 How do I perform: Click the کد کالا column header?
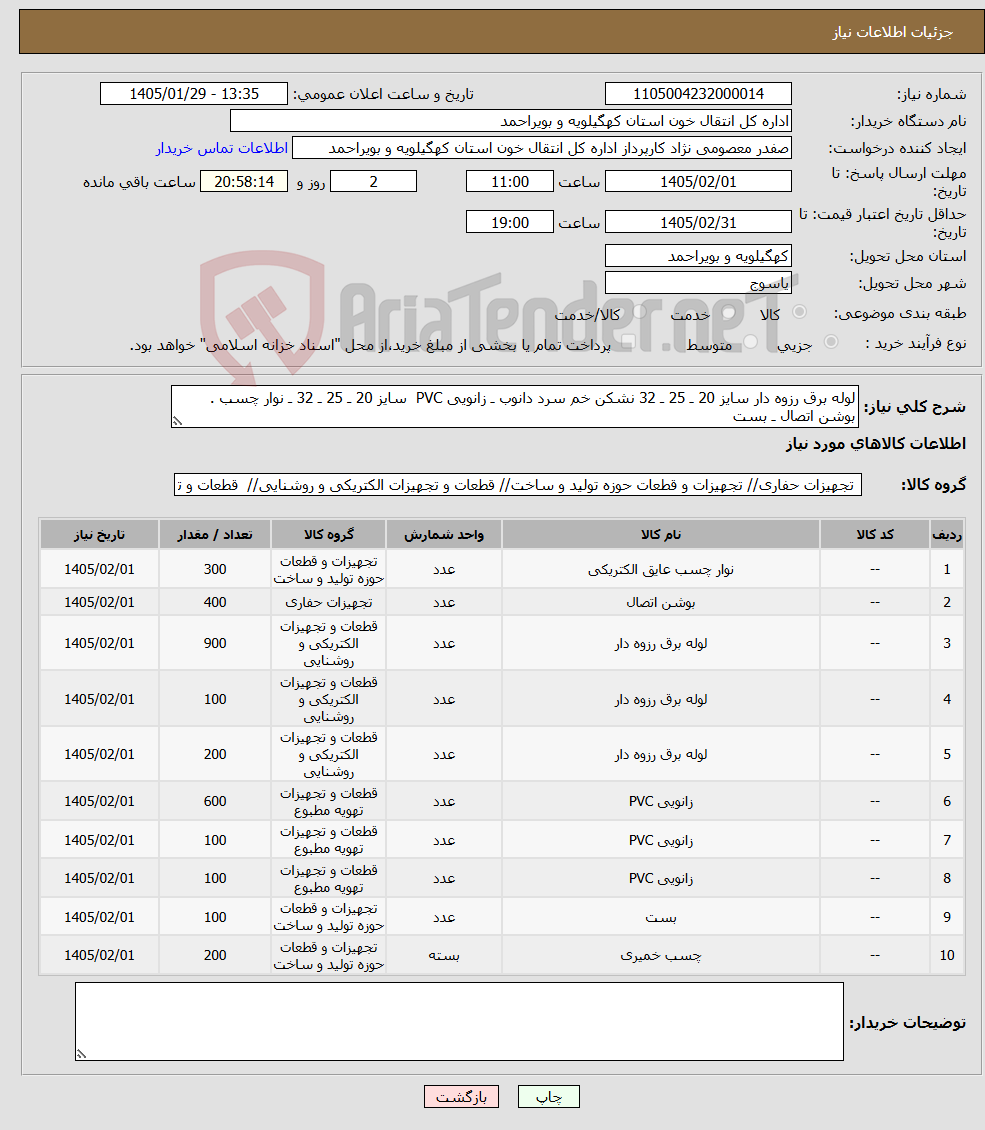(x=875, y=535)
